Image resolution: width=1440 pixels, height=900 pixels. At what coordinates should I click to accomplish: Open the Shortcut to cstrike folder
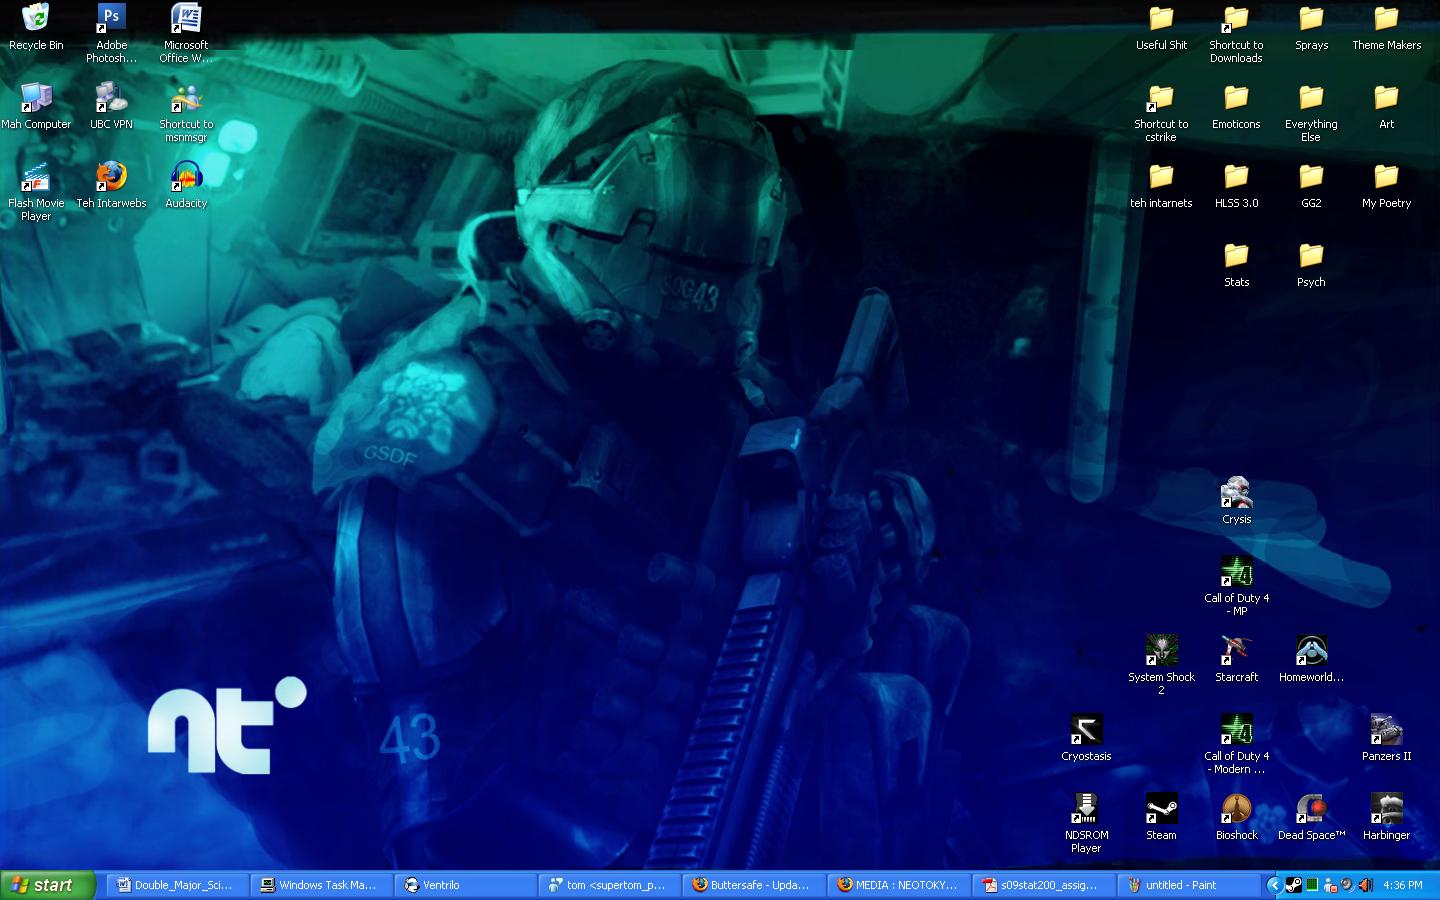click(1161, 112)
